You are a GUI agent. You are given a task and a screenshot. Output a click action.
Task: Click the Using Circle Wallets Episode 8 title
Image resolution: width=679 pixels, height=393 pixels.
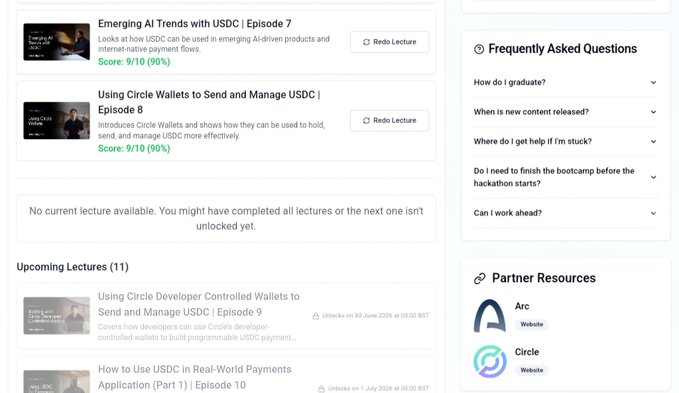(x=209, y=102)
